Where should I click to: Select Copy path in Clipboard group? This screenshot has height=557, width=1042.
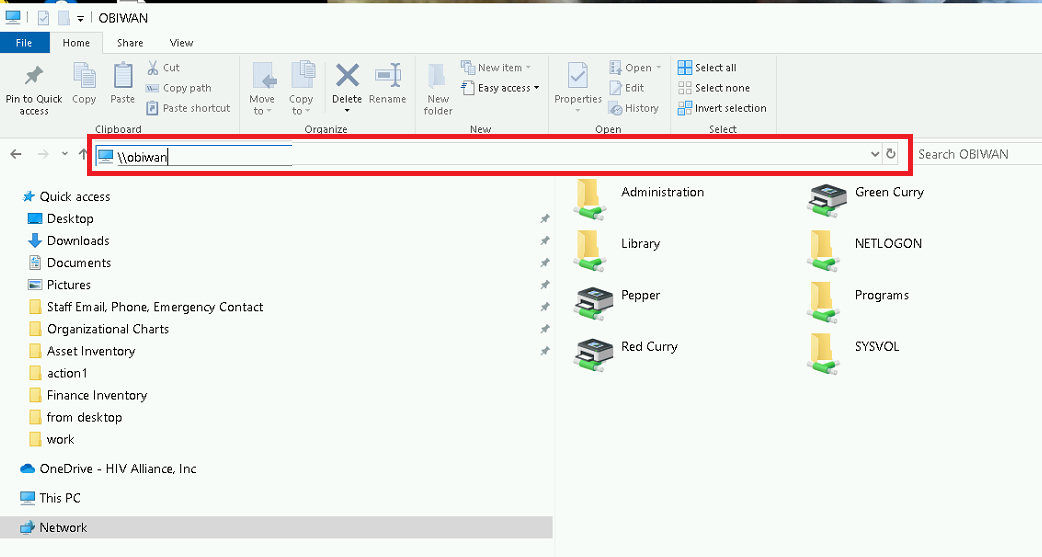point(179,88)
